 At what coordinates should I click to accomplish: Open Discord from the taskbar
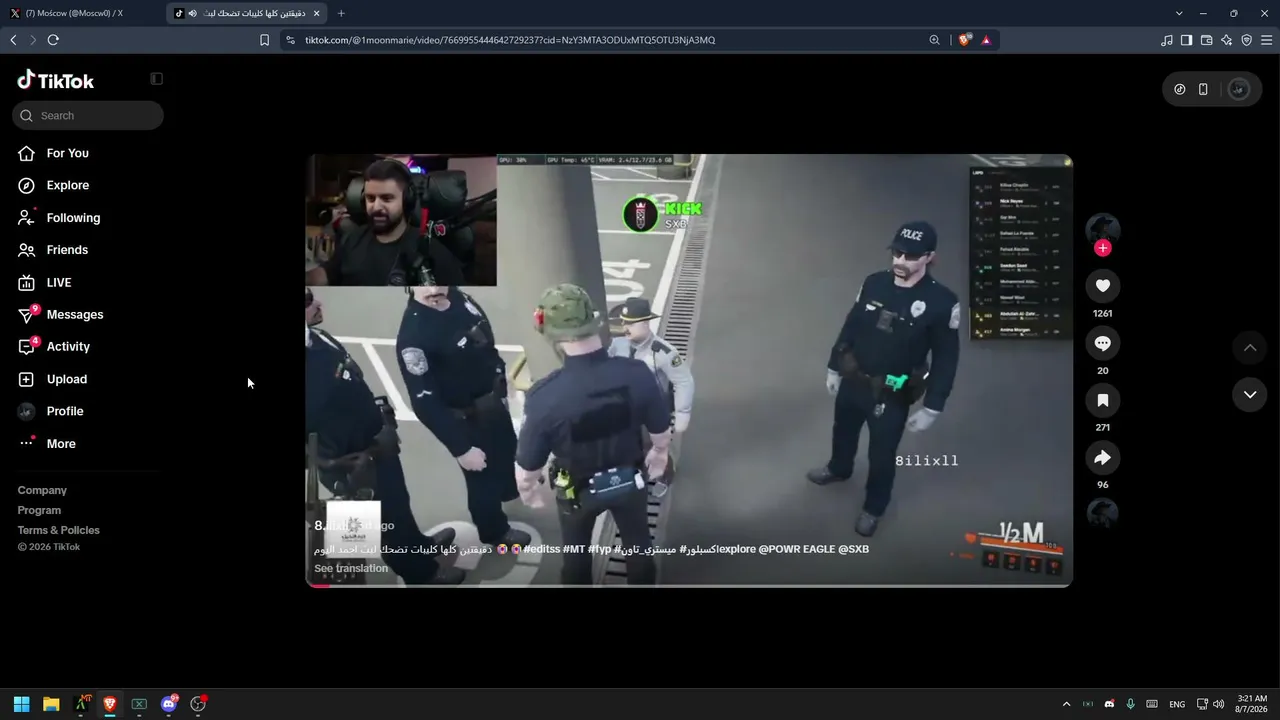[x=169, y=704]
